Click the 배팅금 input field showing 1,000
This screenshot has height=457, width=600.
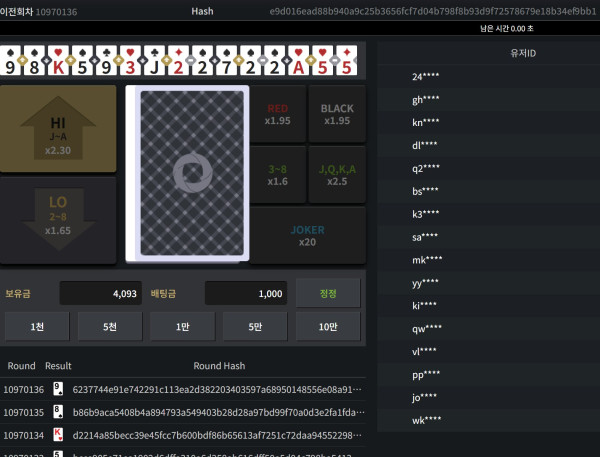tap(245, 293)
